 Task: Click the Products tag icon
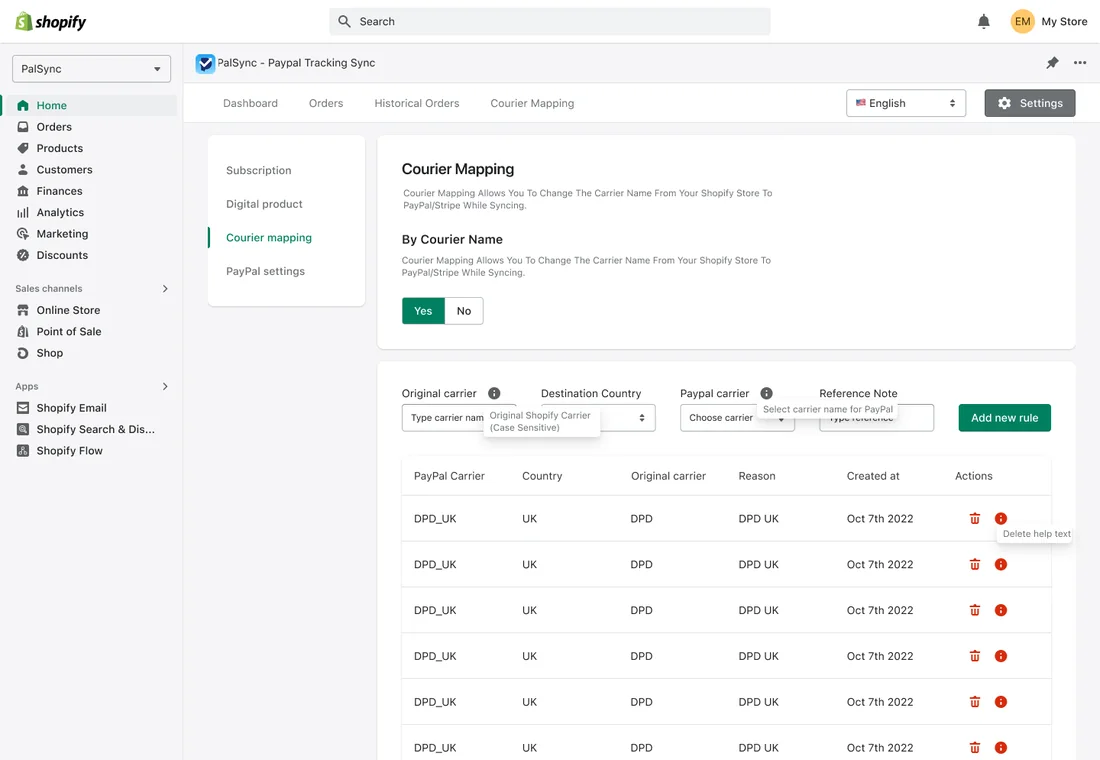[23, 148]
